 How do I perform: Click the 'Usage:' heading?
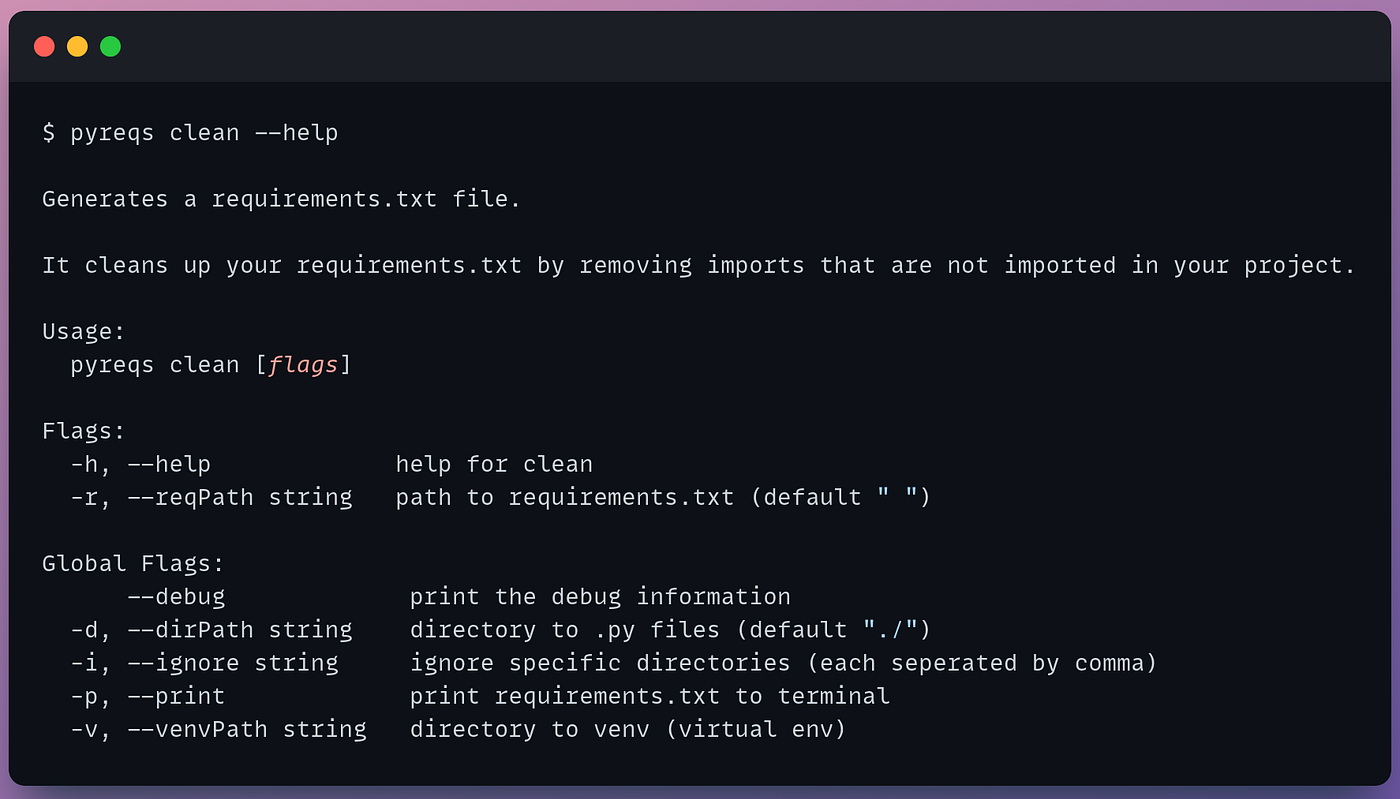(83, 332)
